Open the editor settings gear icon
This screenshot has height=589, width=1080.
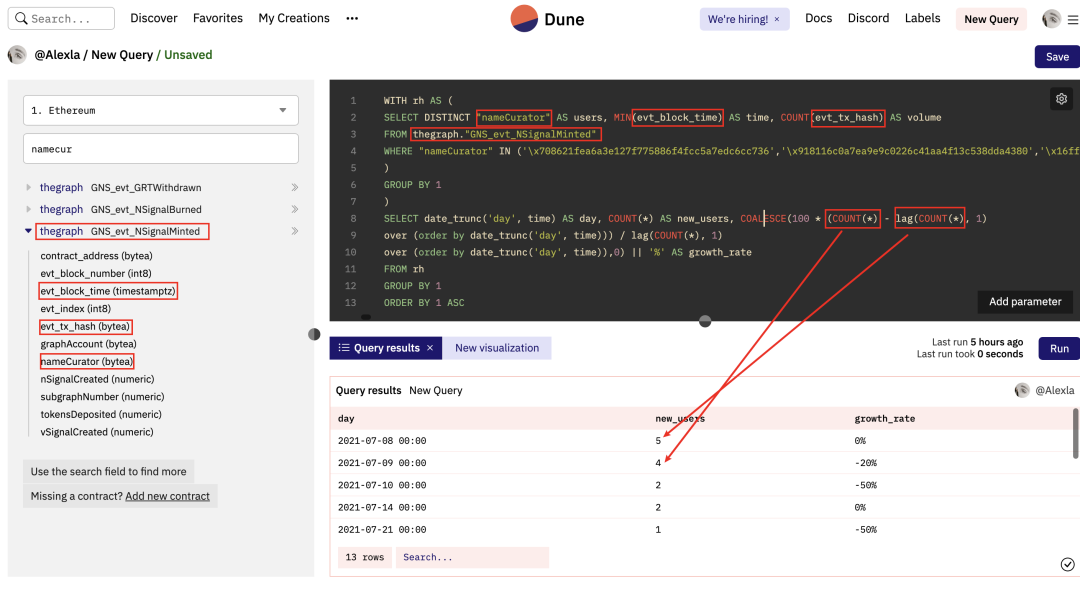pyautogui.click(x=1061, y=99)
